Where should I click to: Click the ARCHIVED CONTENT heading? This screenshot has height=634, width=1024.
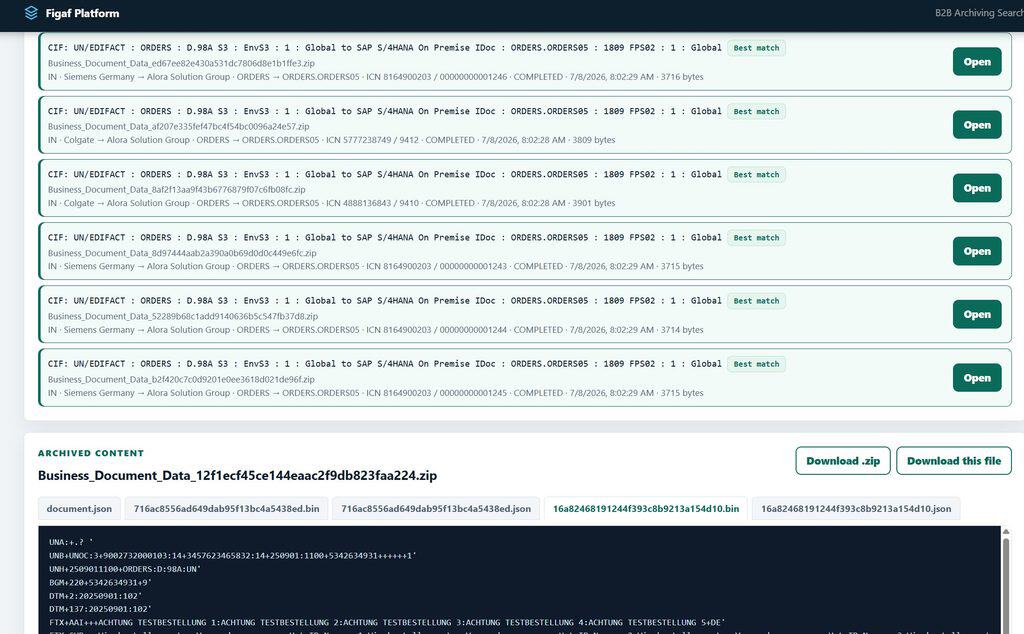(91, 453)
